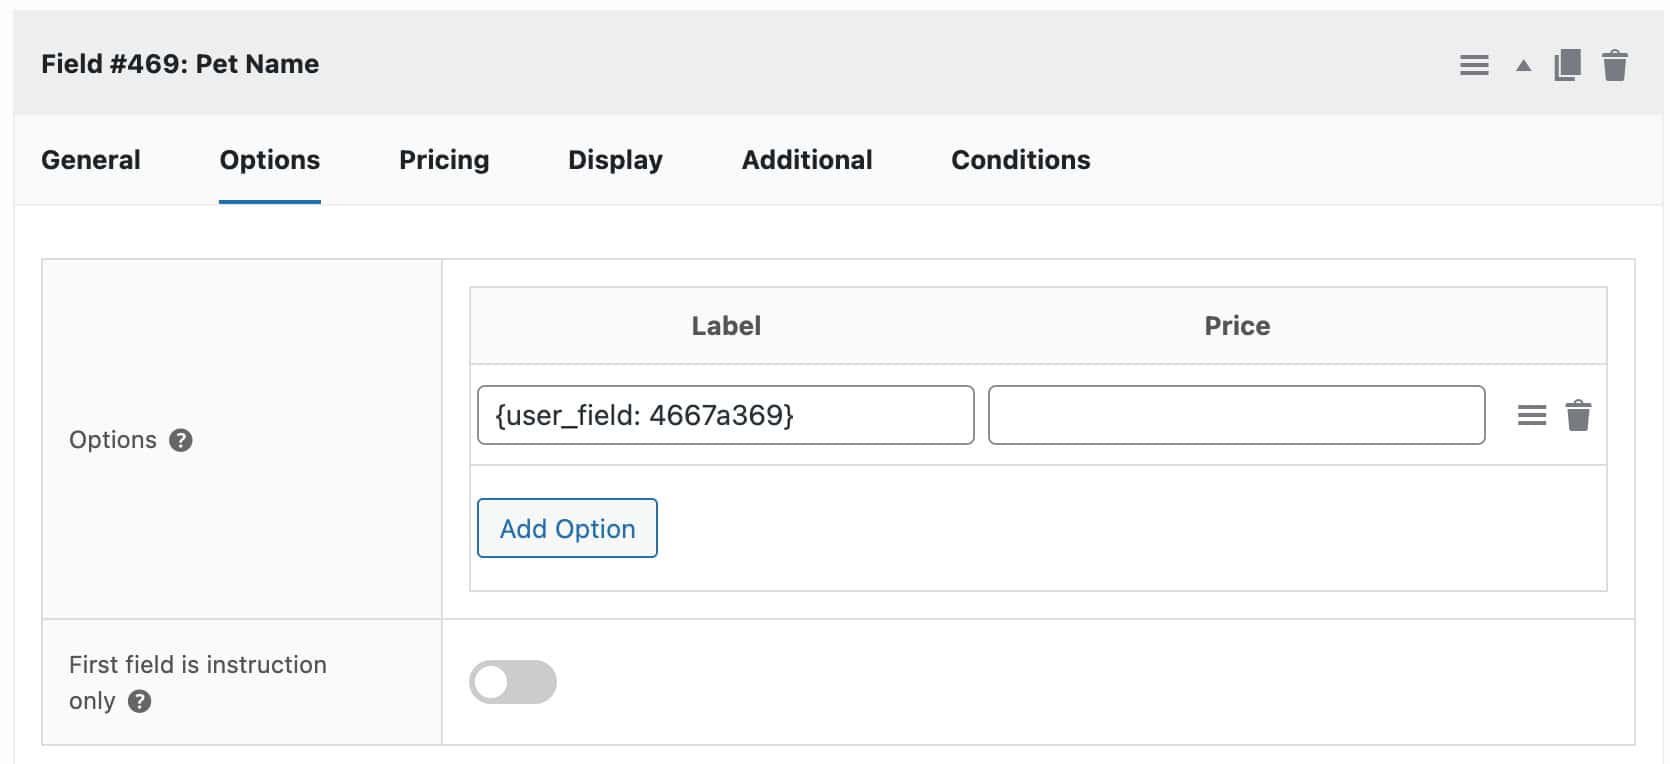This screenshot has height=764, width=1670.
Task: Click the option Label input field
Action: point(725,415)
